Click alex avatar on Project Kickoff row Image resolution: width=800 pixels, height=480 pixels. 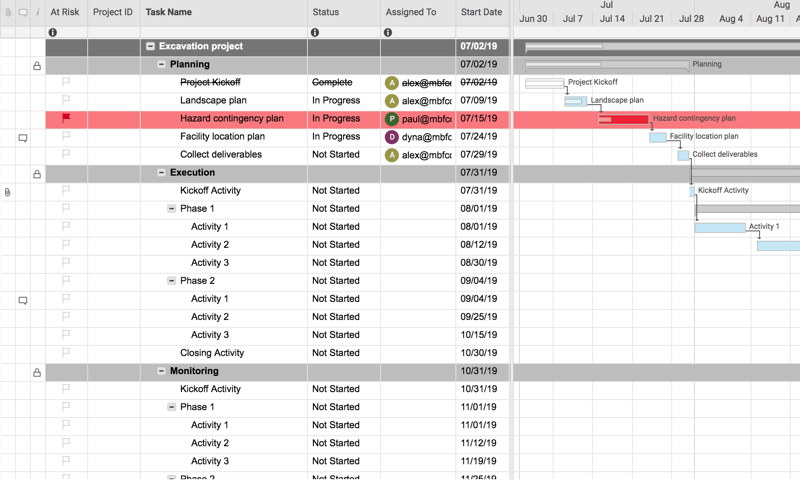coord(391,83)
